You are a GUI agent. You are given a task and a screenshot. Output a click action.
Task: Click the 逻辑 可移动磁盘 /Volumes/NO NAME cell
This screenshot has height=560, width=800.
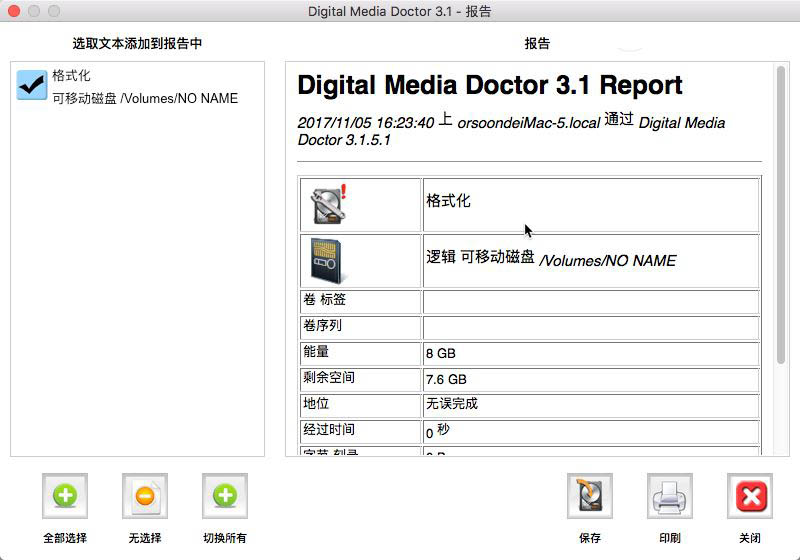coord(591,261)
